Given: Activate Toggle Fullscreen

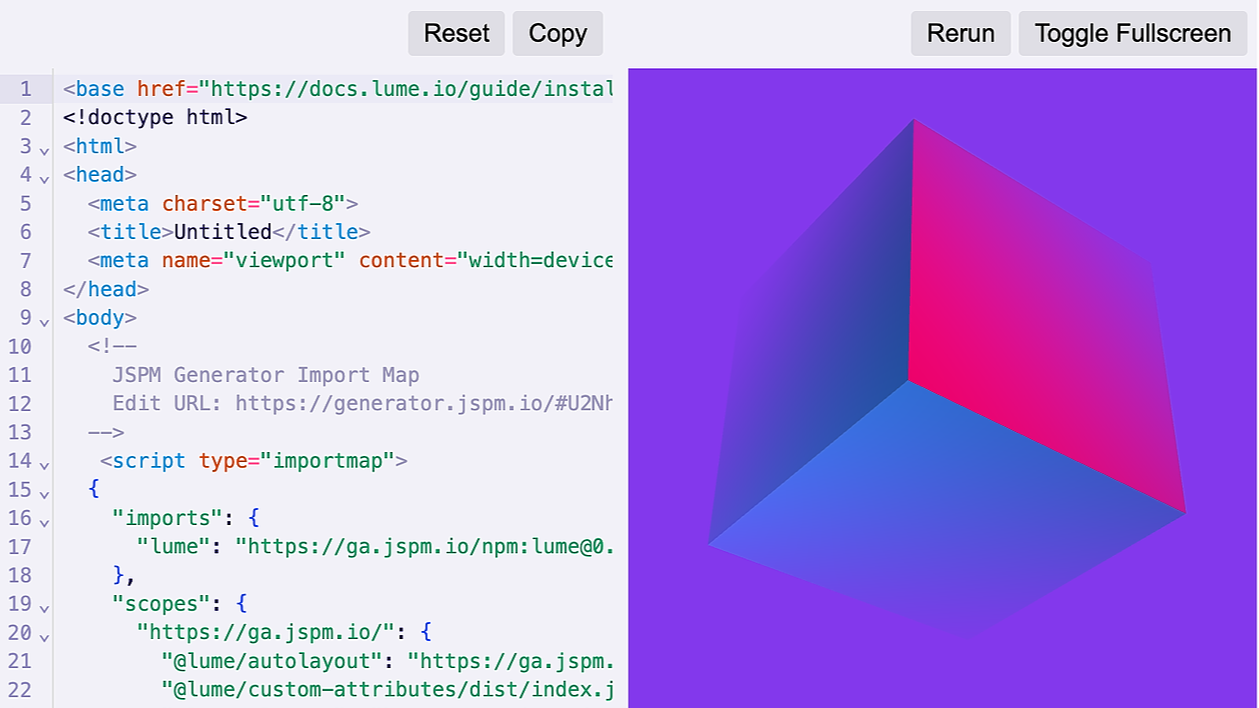Looking at the screenshot, I should pyautogui.click(x=1132, y=33).
